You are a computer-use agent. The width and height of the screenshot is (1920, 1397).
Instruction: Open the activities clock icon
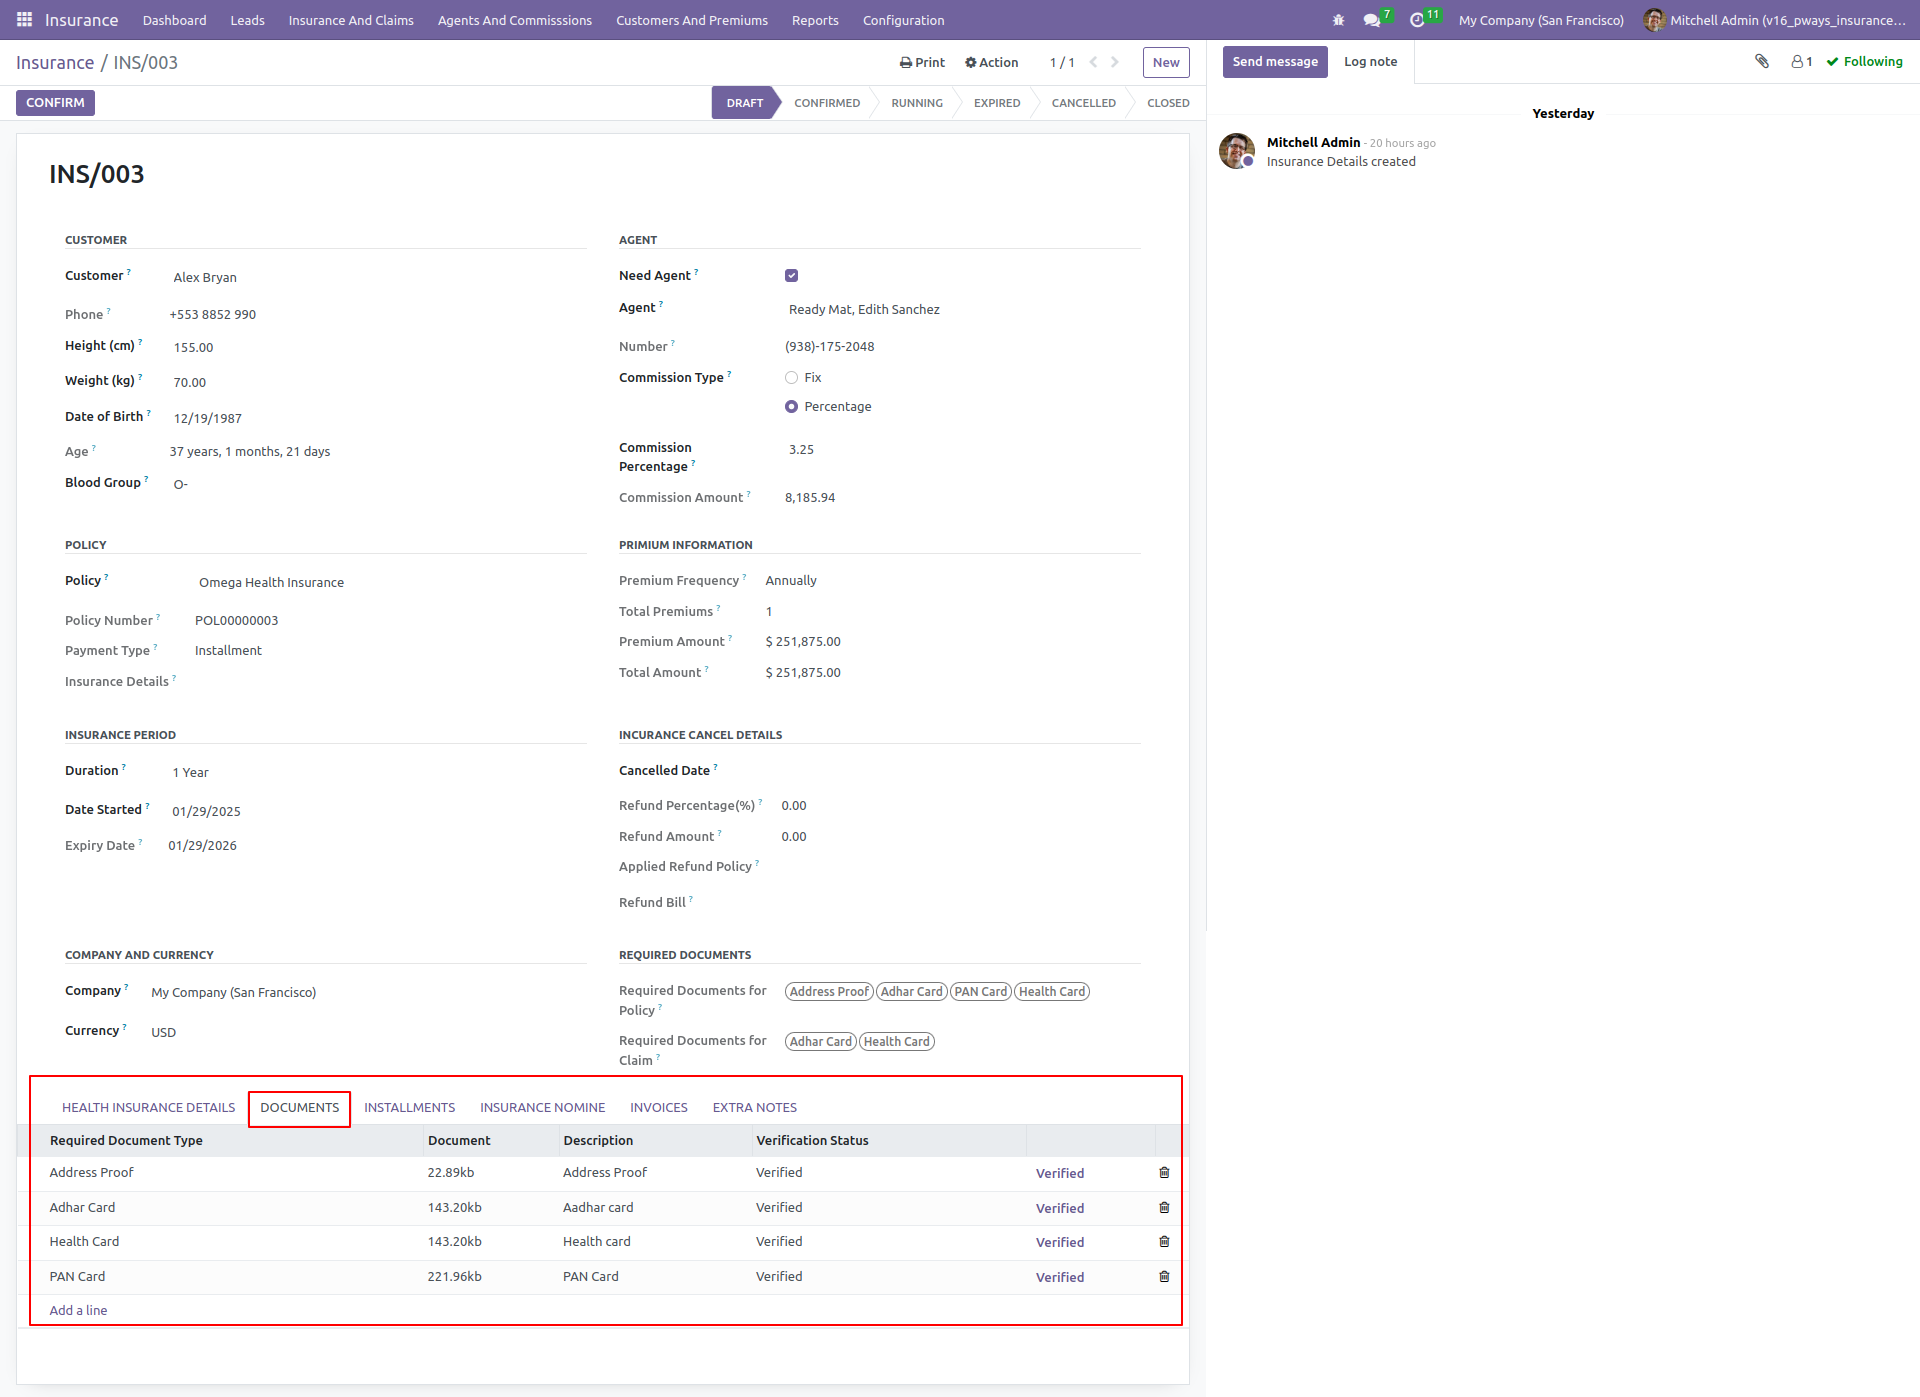tap(1417, 20)
